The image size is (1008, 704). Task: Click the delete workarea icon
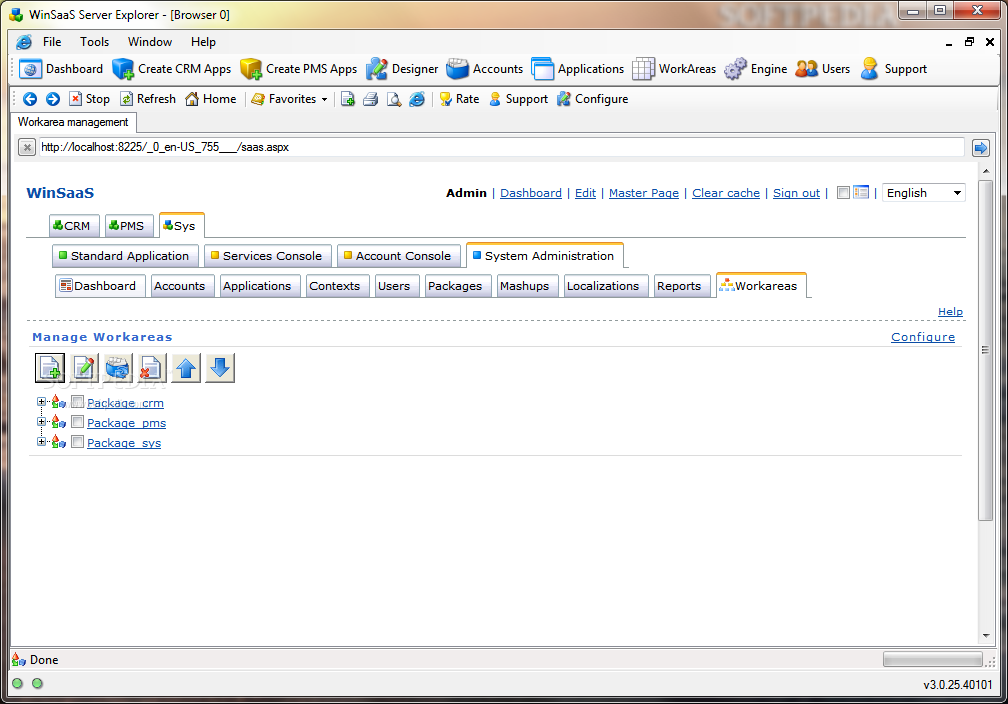tap(152, 368)
